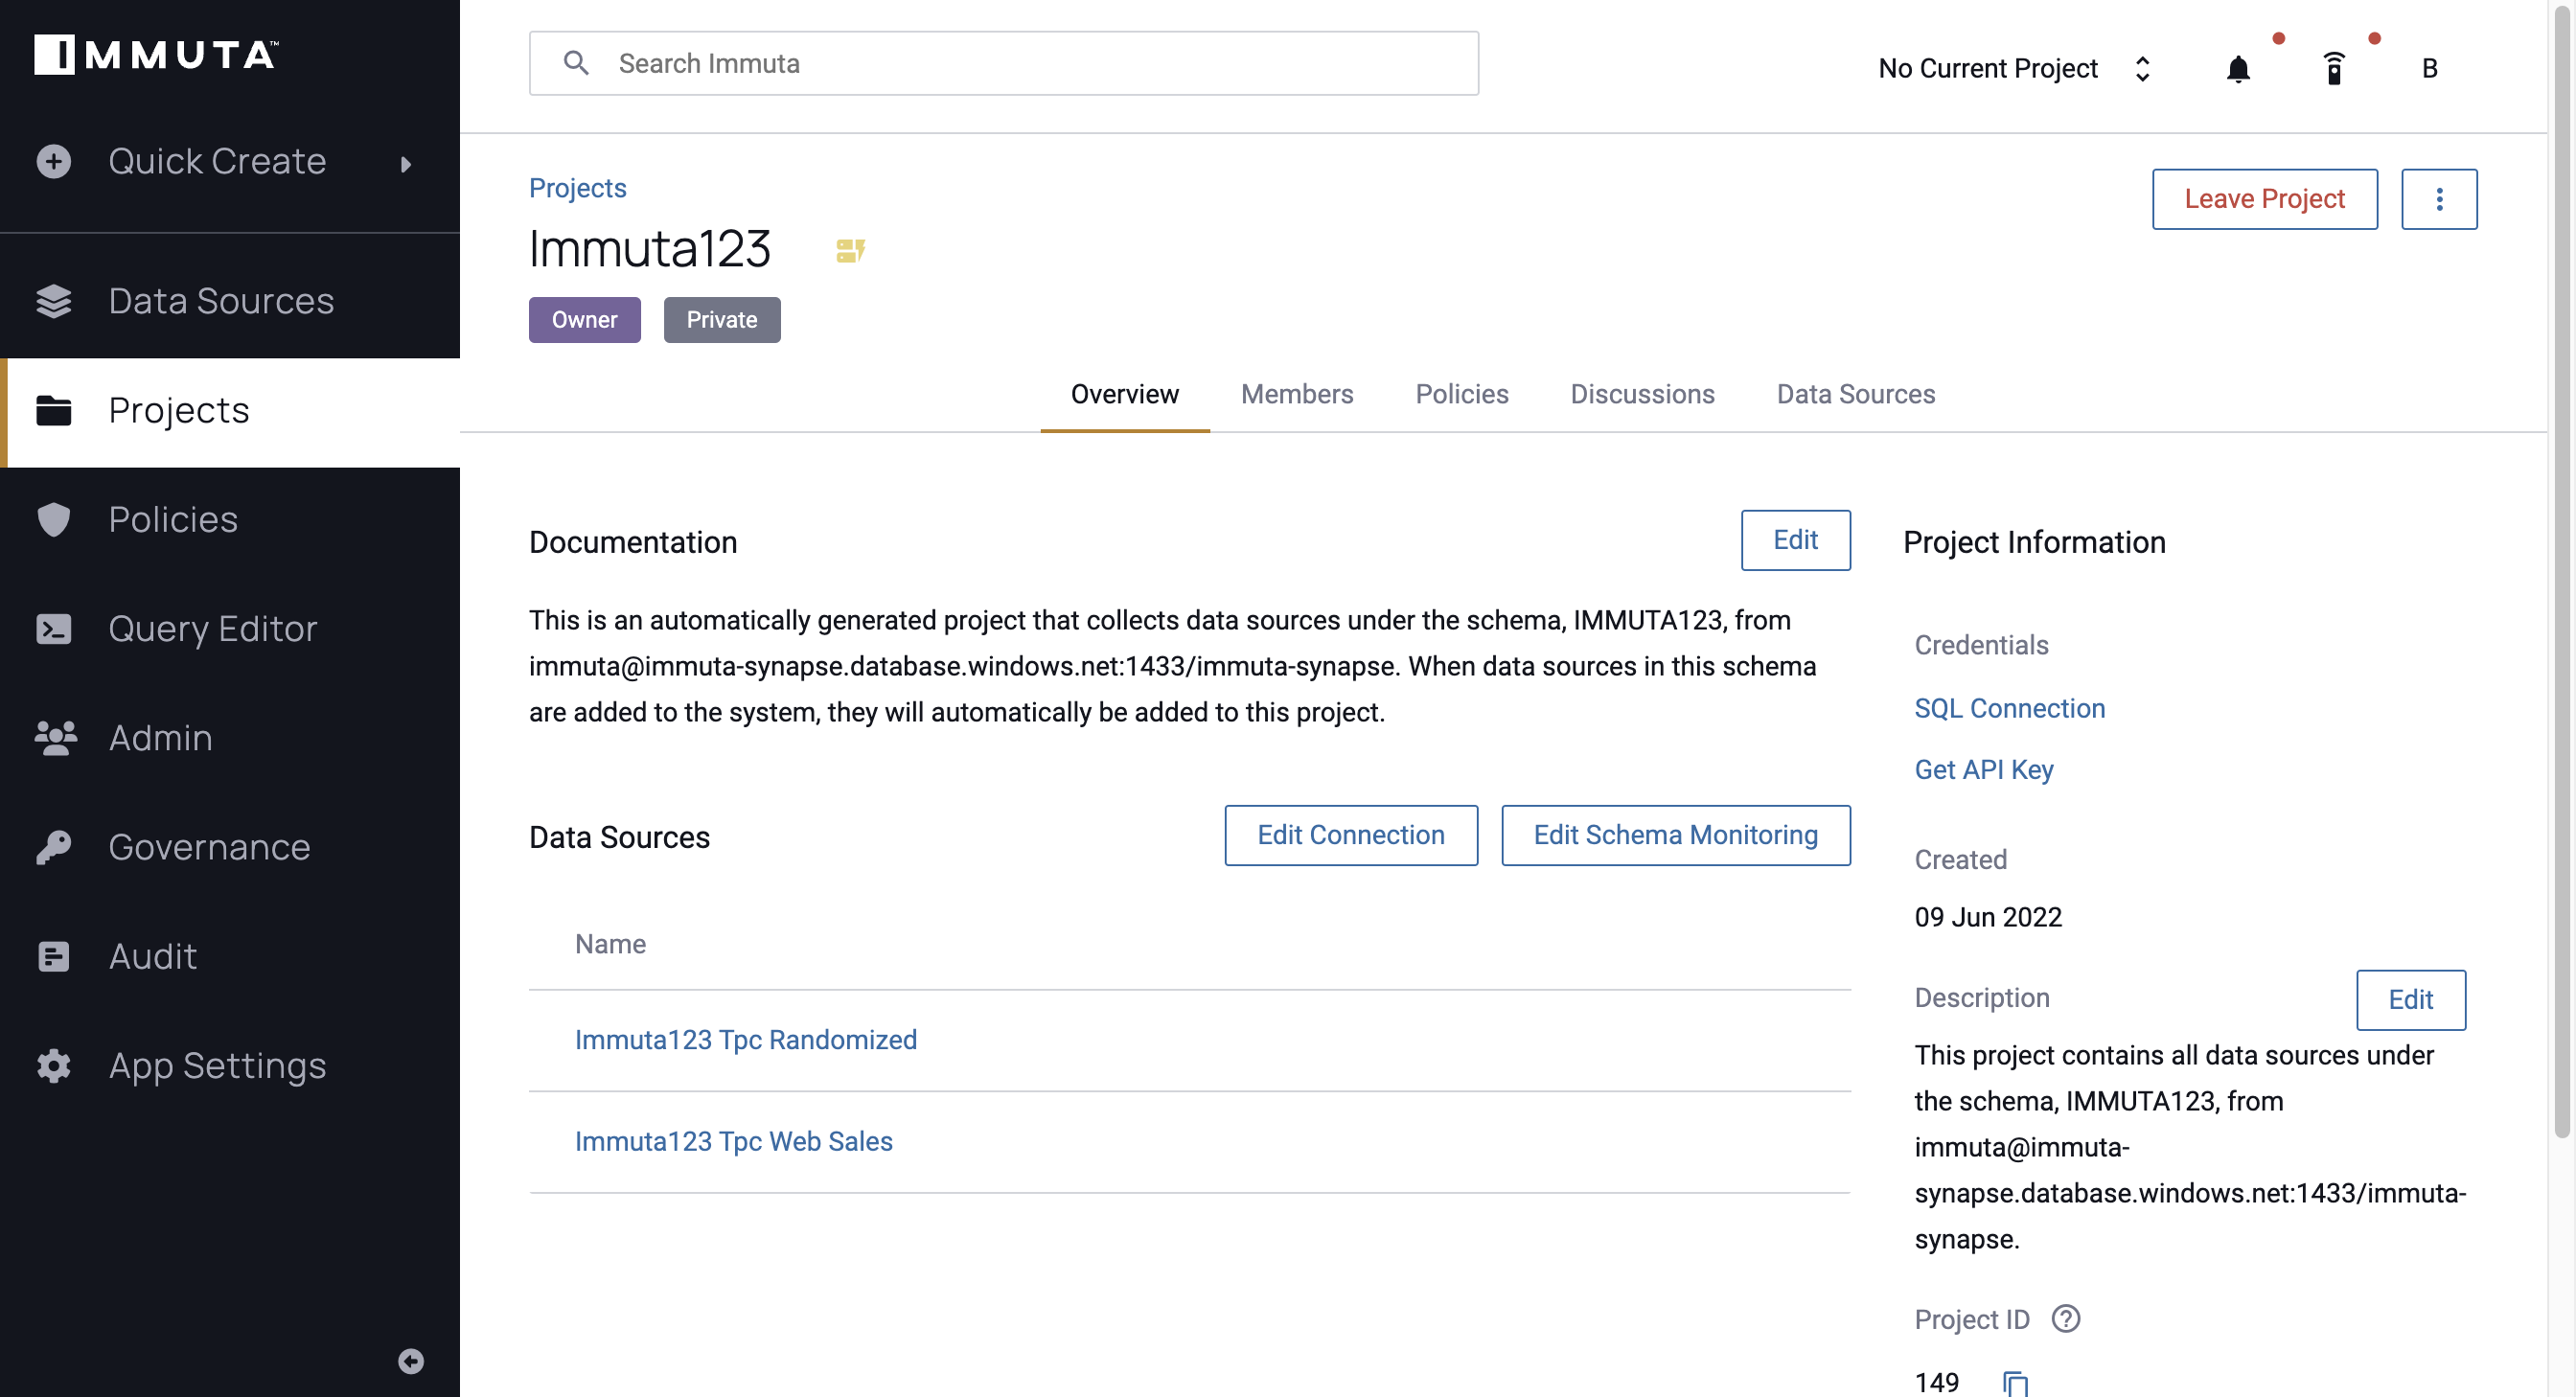Edit the Documentation section
This screenshot has width=2576, height=1397.
[x=1796, y=540]
